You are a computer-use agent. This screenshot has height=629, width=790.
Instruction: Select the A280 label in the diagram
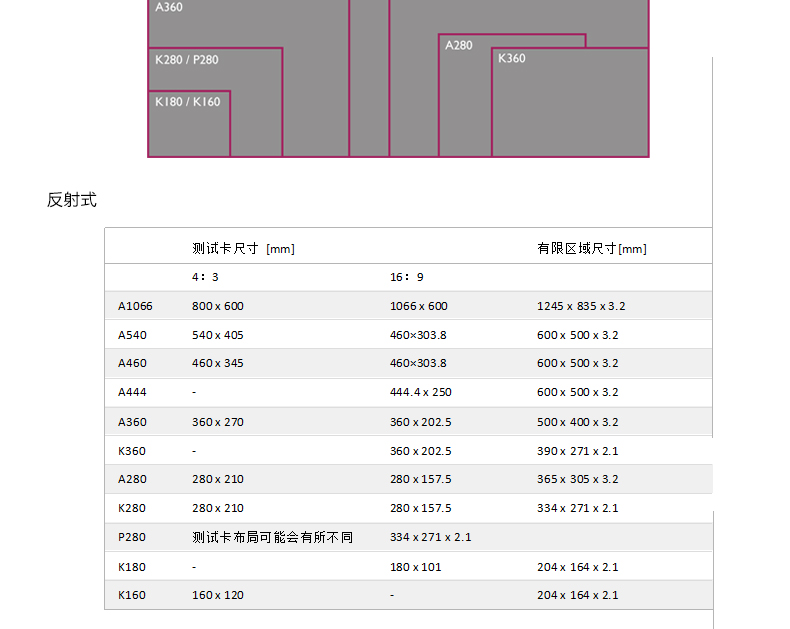pyautogui.click(x=458, y=46)
